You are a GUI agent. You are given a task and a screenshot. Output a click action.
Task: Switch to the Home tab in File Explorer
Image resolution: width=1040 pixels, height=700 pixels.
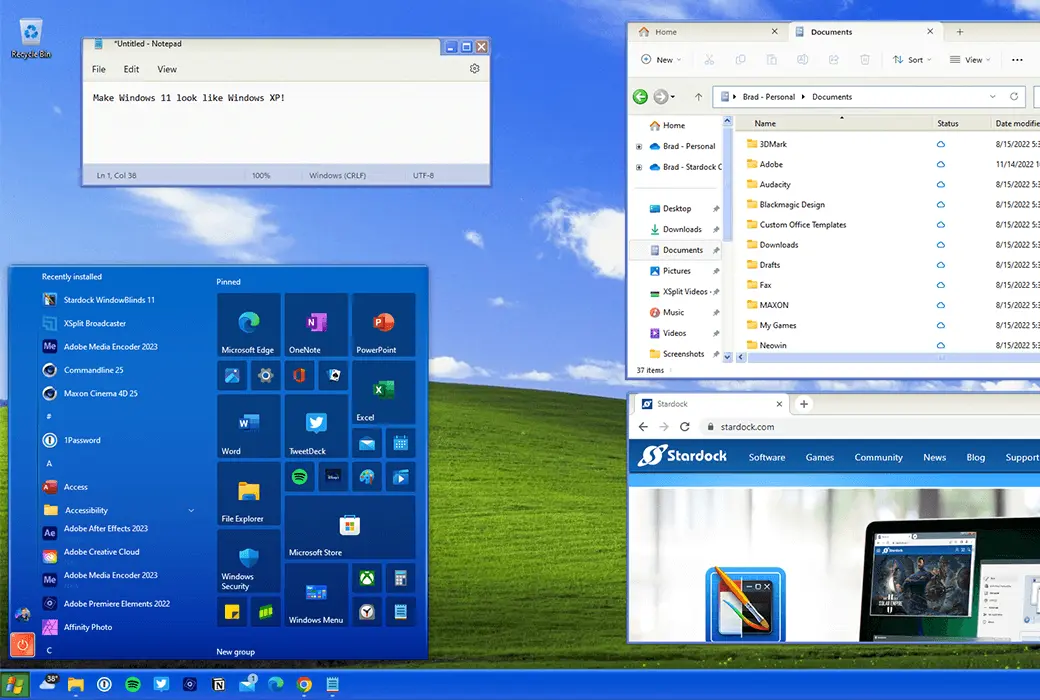point(708,32)
